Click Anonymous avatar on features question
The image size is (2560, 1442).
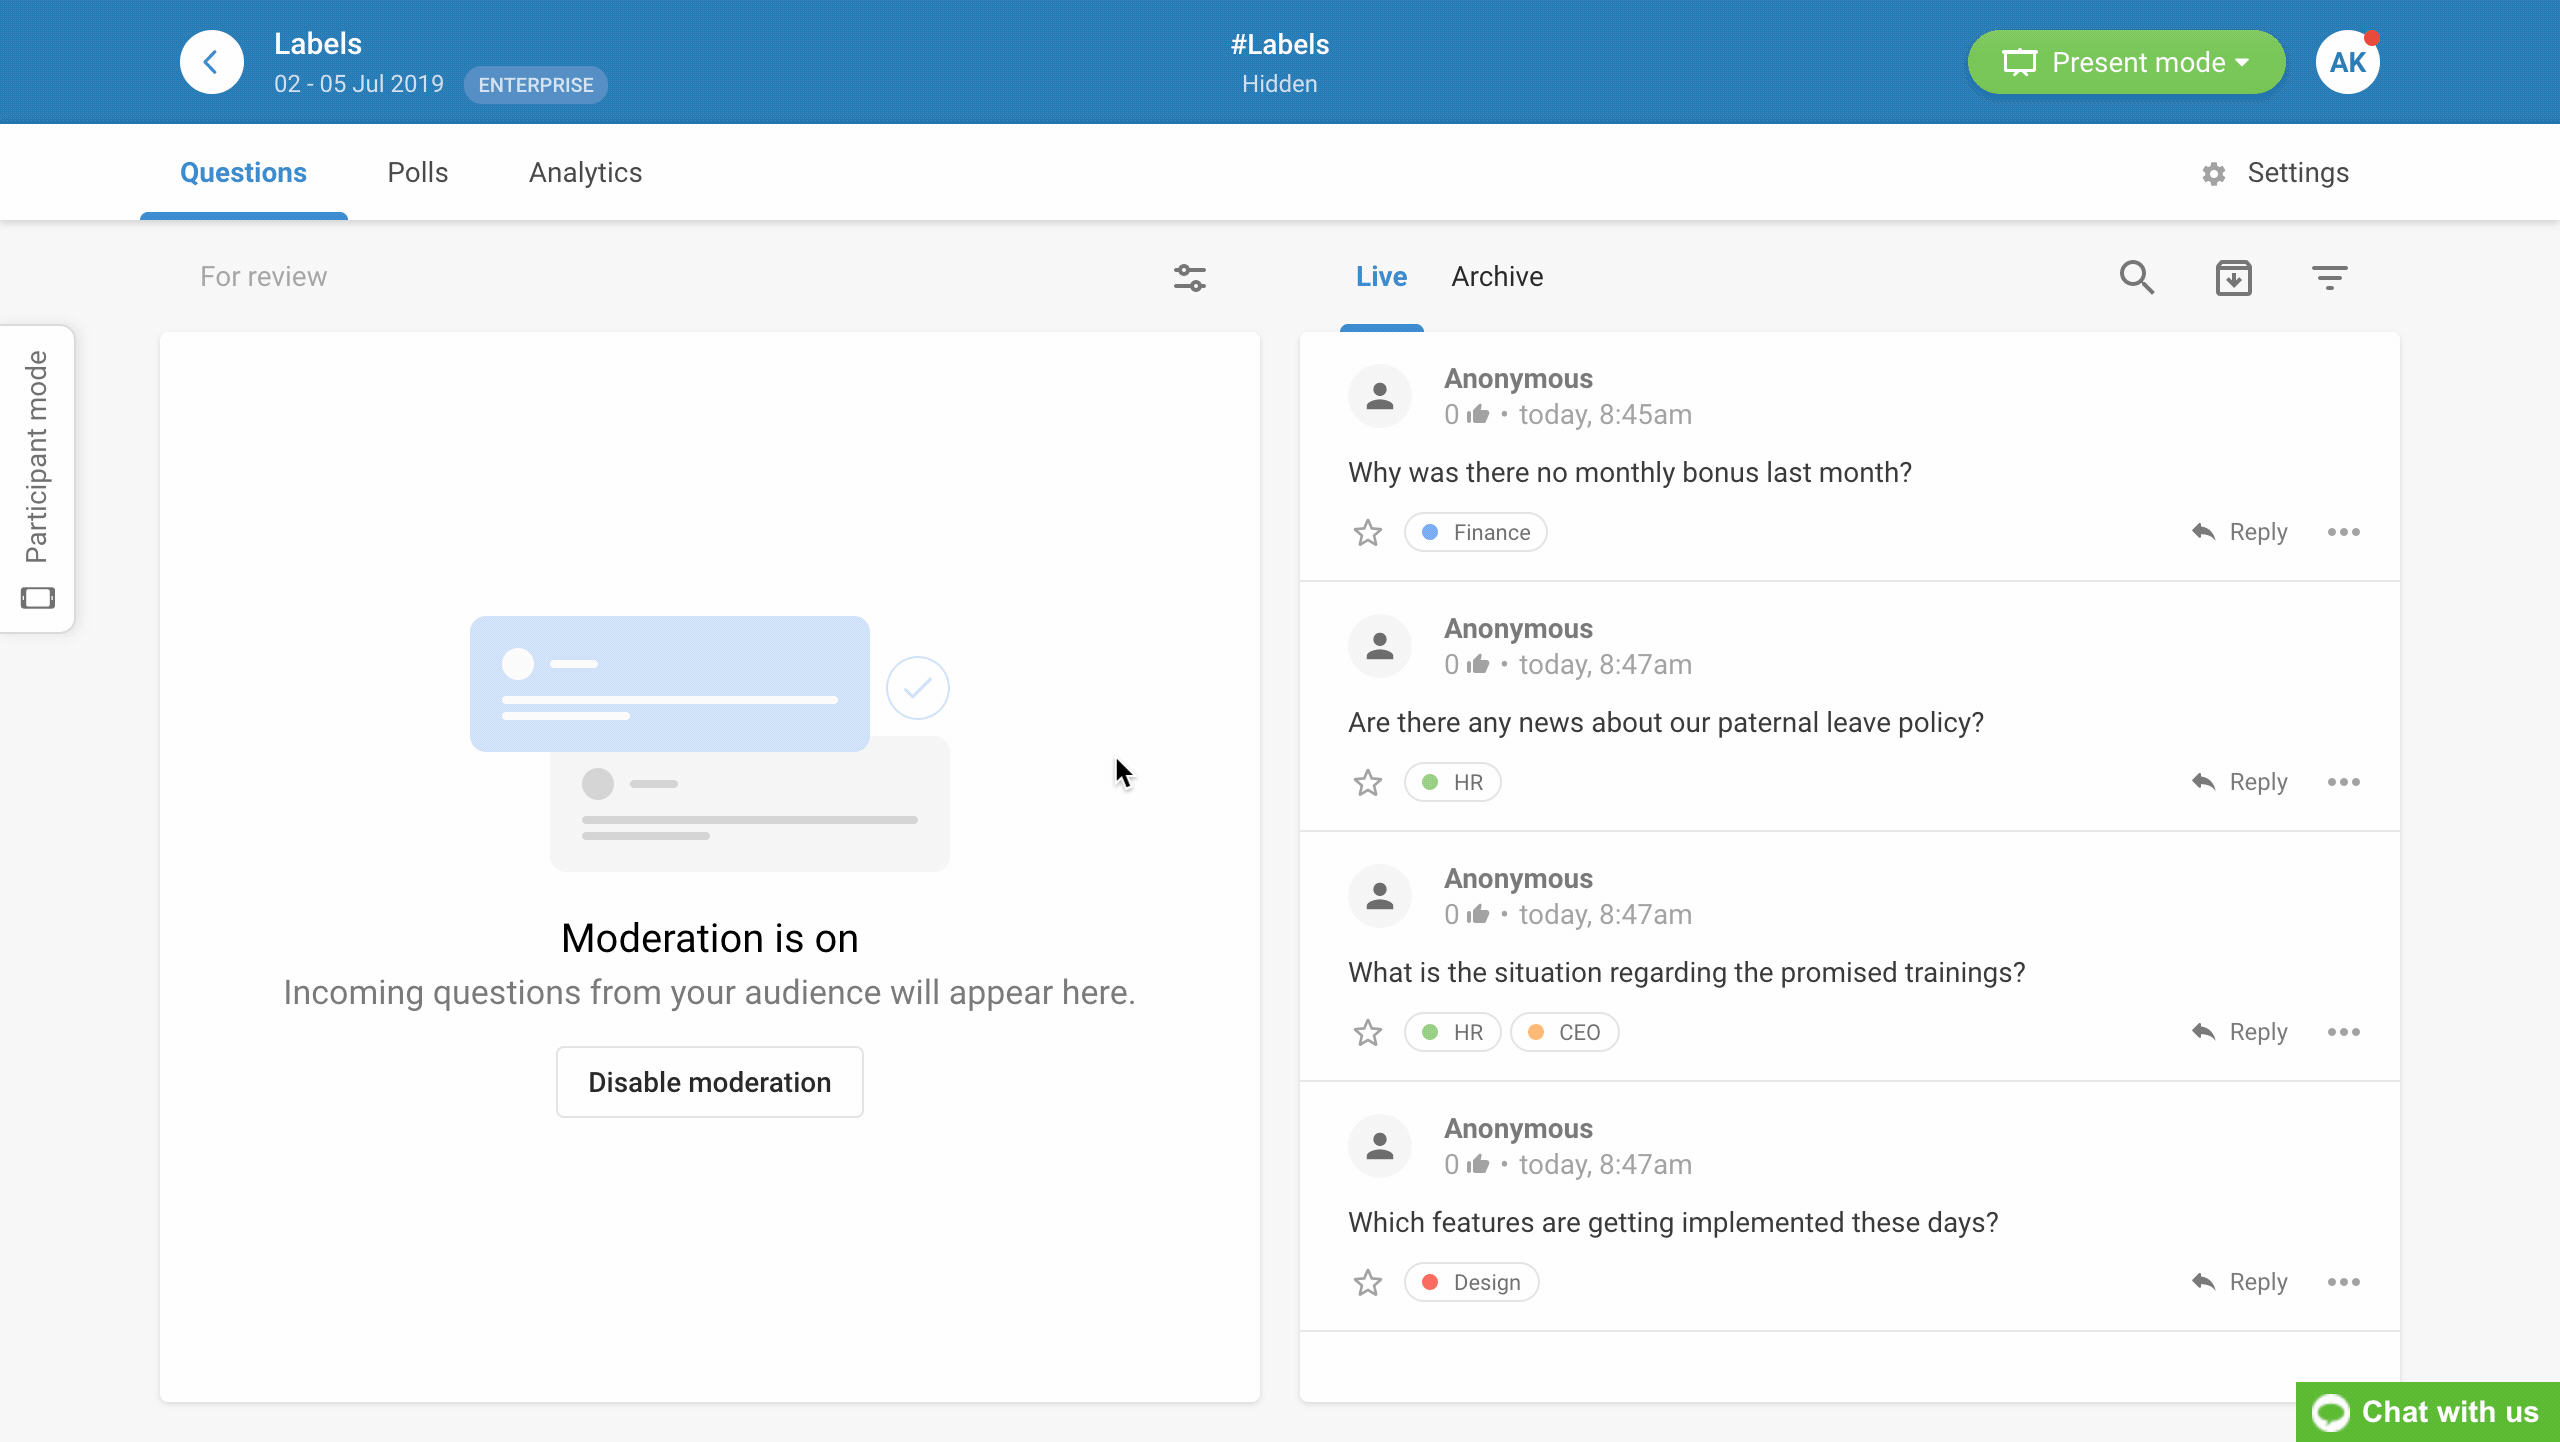click(1380, 1146)
